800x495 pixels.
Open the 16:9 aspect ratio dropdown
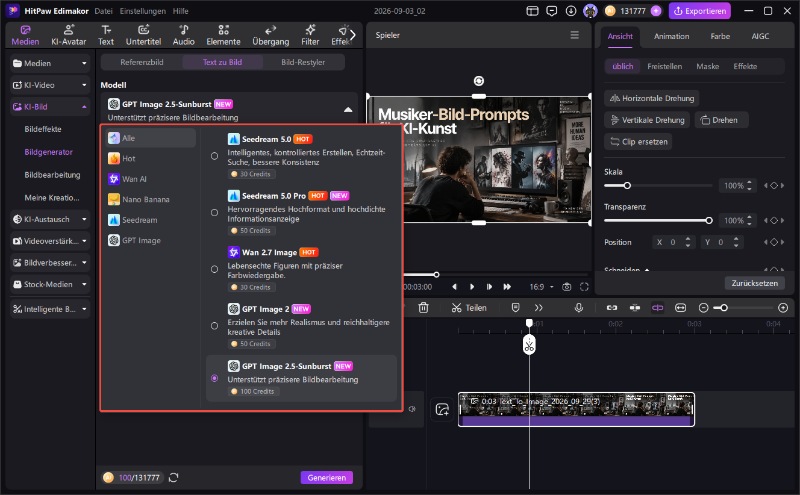coord(541,287)
